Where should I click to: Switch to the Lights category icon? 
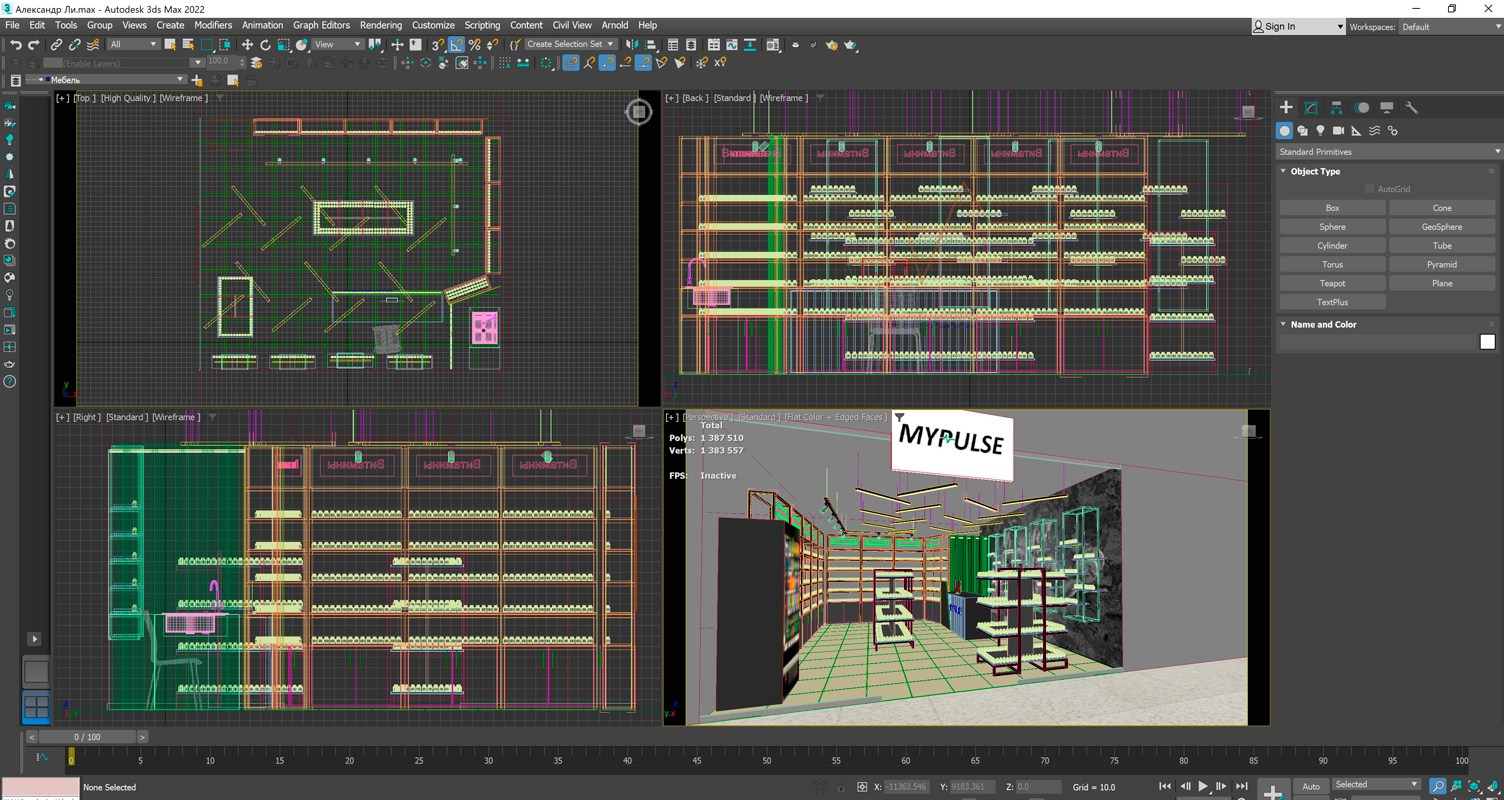(x=1320, y=131)
